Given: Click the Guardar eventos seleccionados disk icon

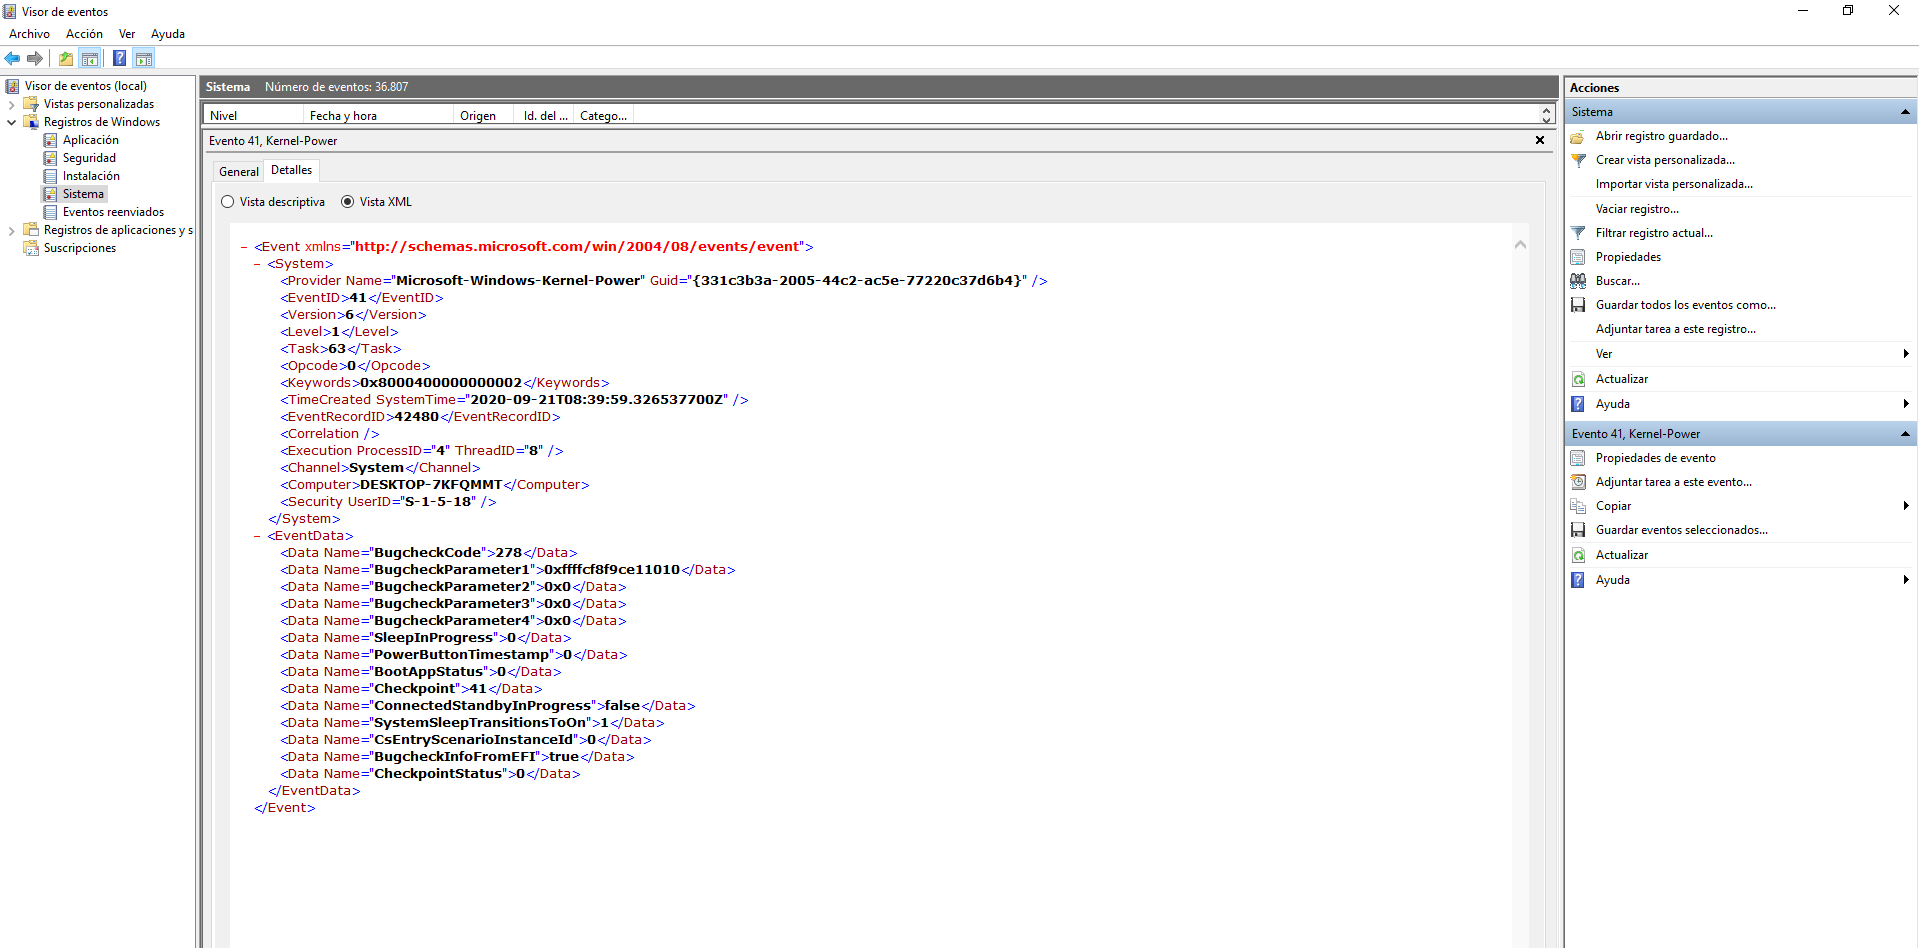Looking at the screenshot, I should pos(1578,530).
